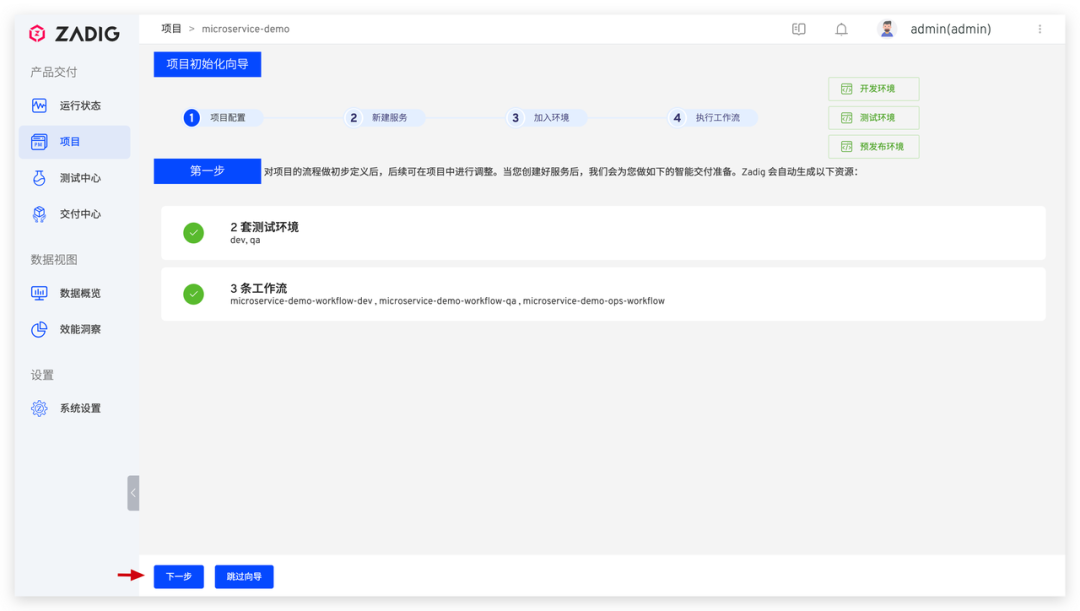Screen dimensions: 1080x611
Task: Collapse the sidebar with chevron handle
Action: [133, 493]
